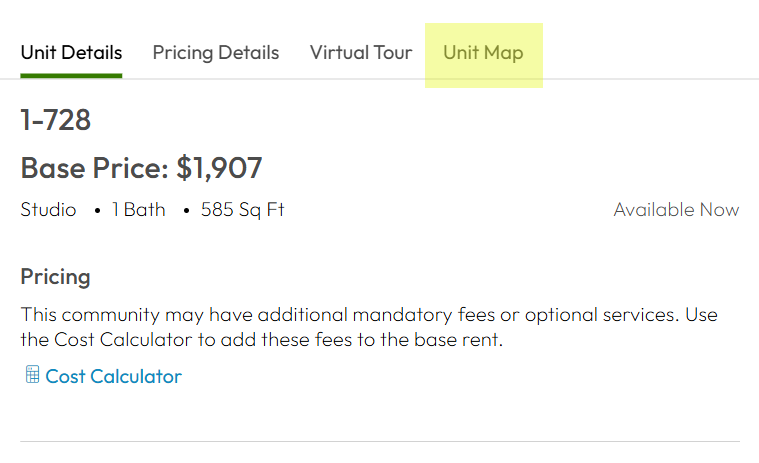
Task: Click the first line of the fees notice
Action: pyautogui.click(x=369, y=314)
